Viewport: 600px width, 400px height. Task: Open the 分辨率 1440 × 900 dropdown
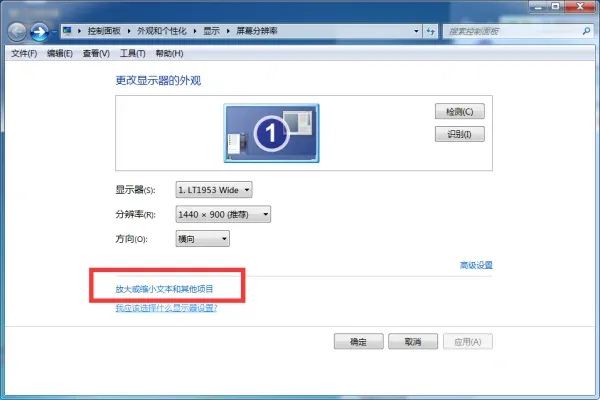[223, 214]
